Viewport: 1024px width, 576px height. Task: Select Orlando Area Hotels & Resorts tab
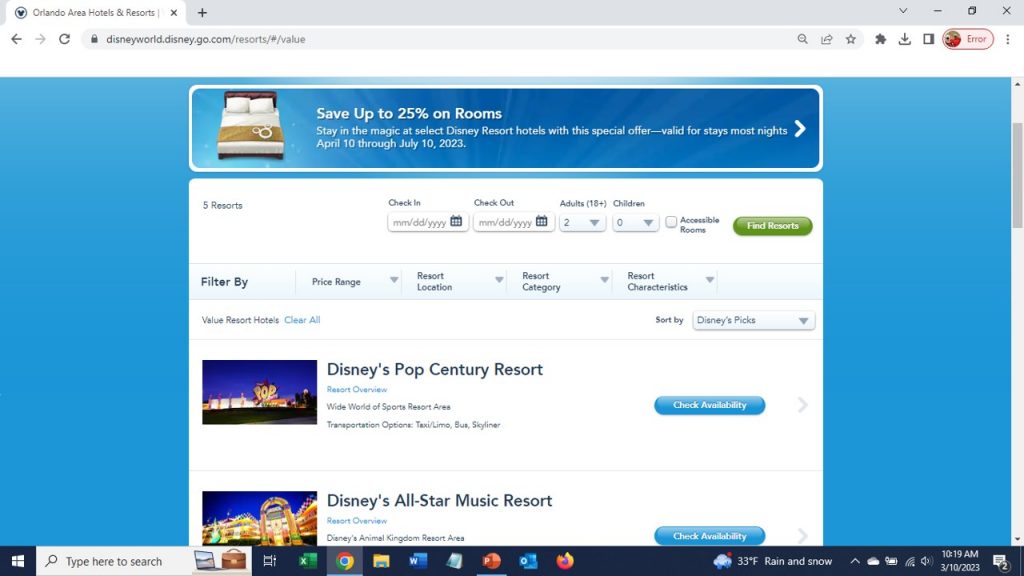93,12
